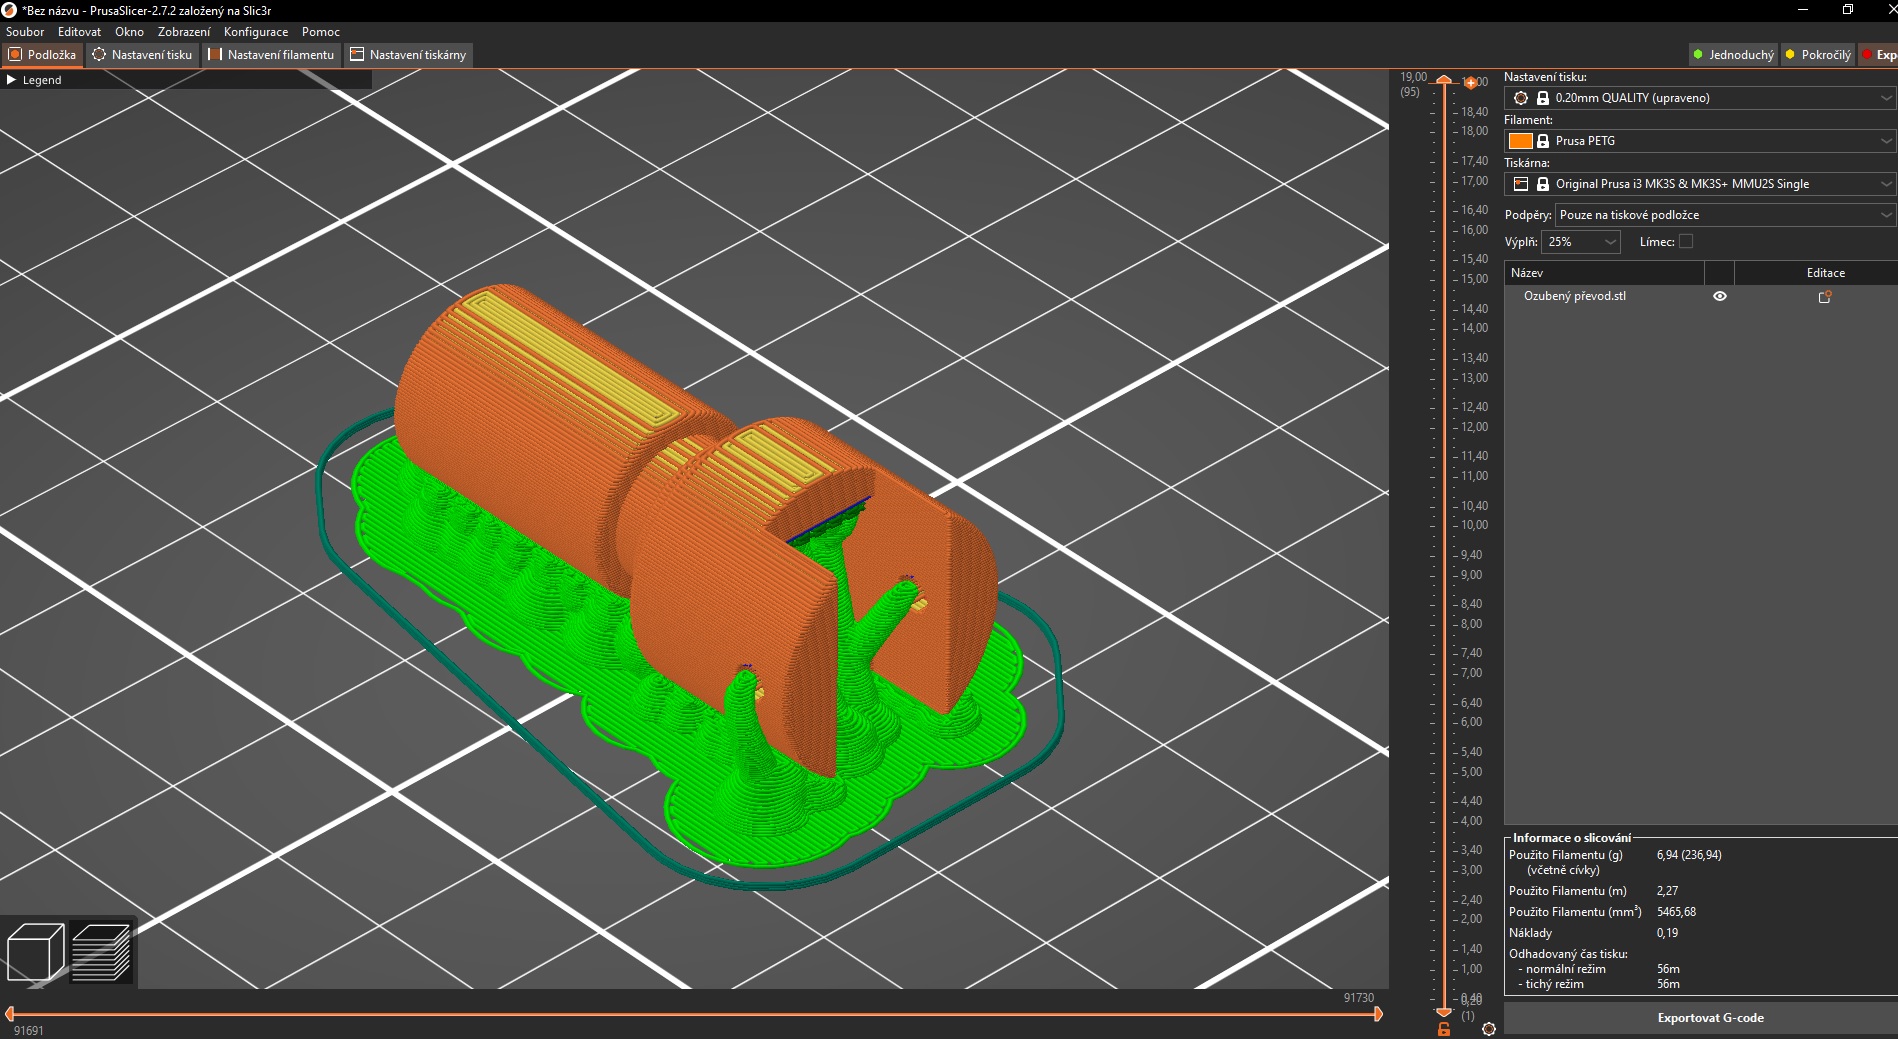Click the edit icon for Ozubený převod.stl

[x=1824, y=297]
